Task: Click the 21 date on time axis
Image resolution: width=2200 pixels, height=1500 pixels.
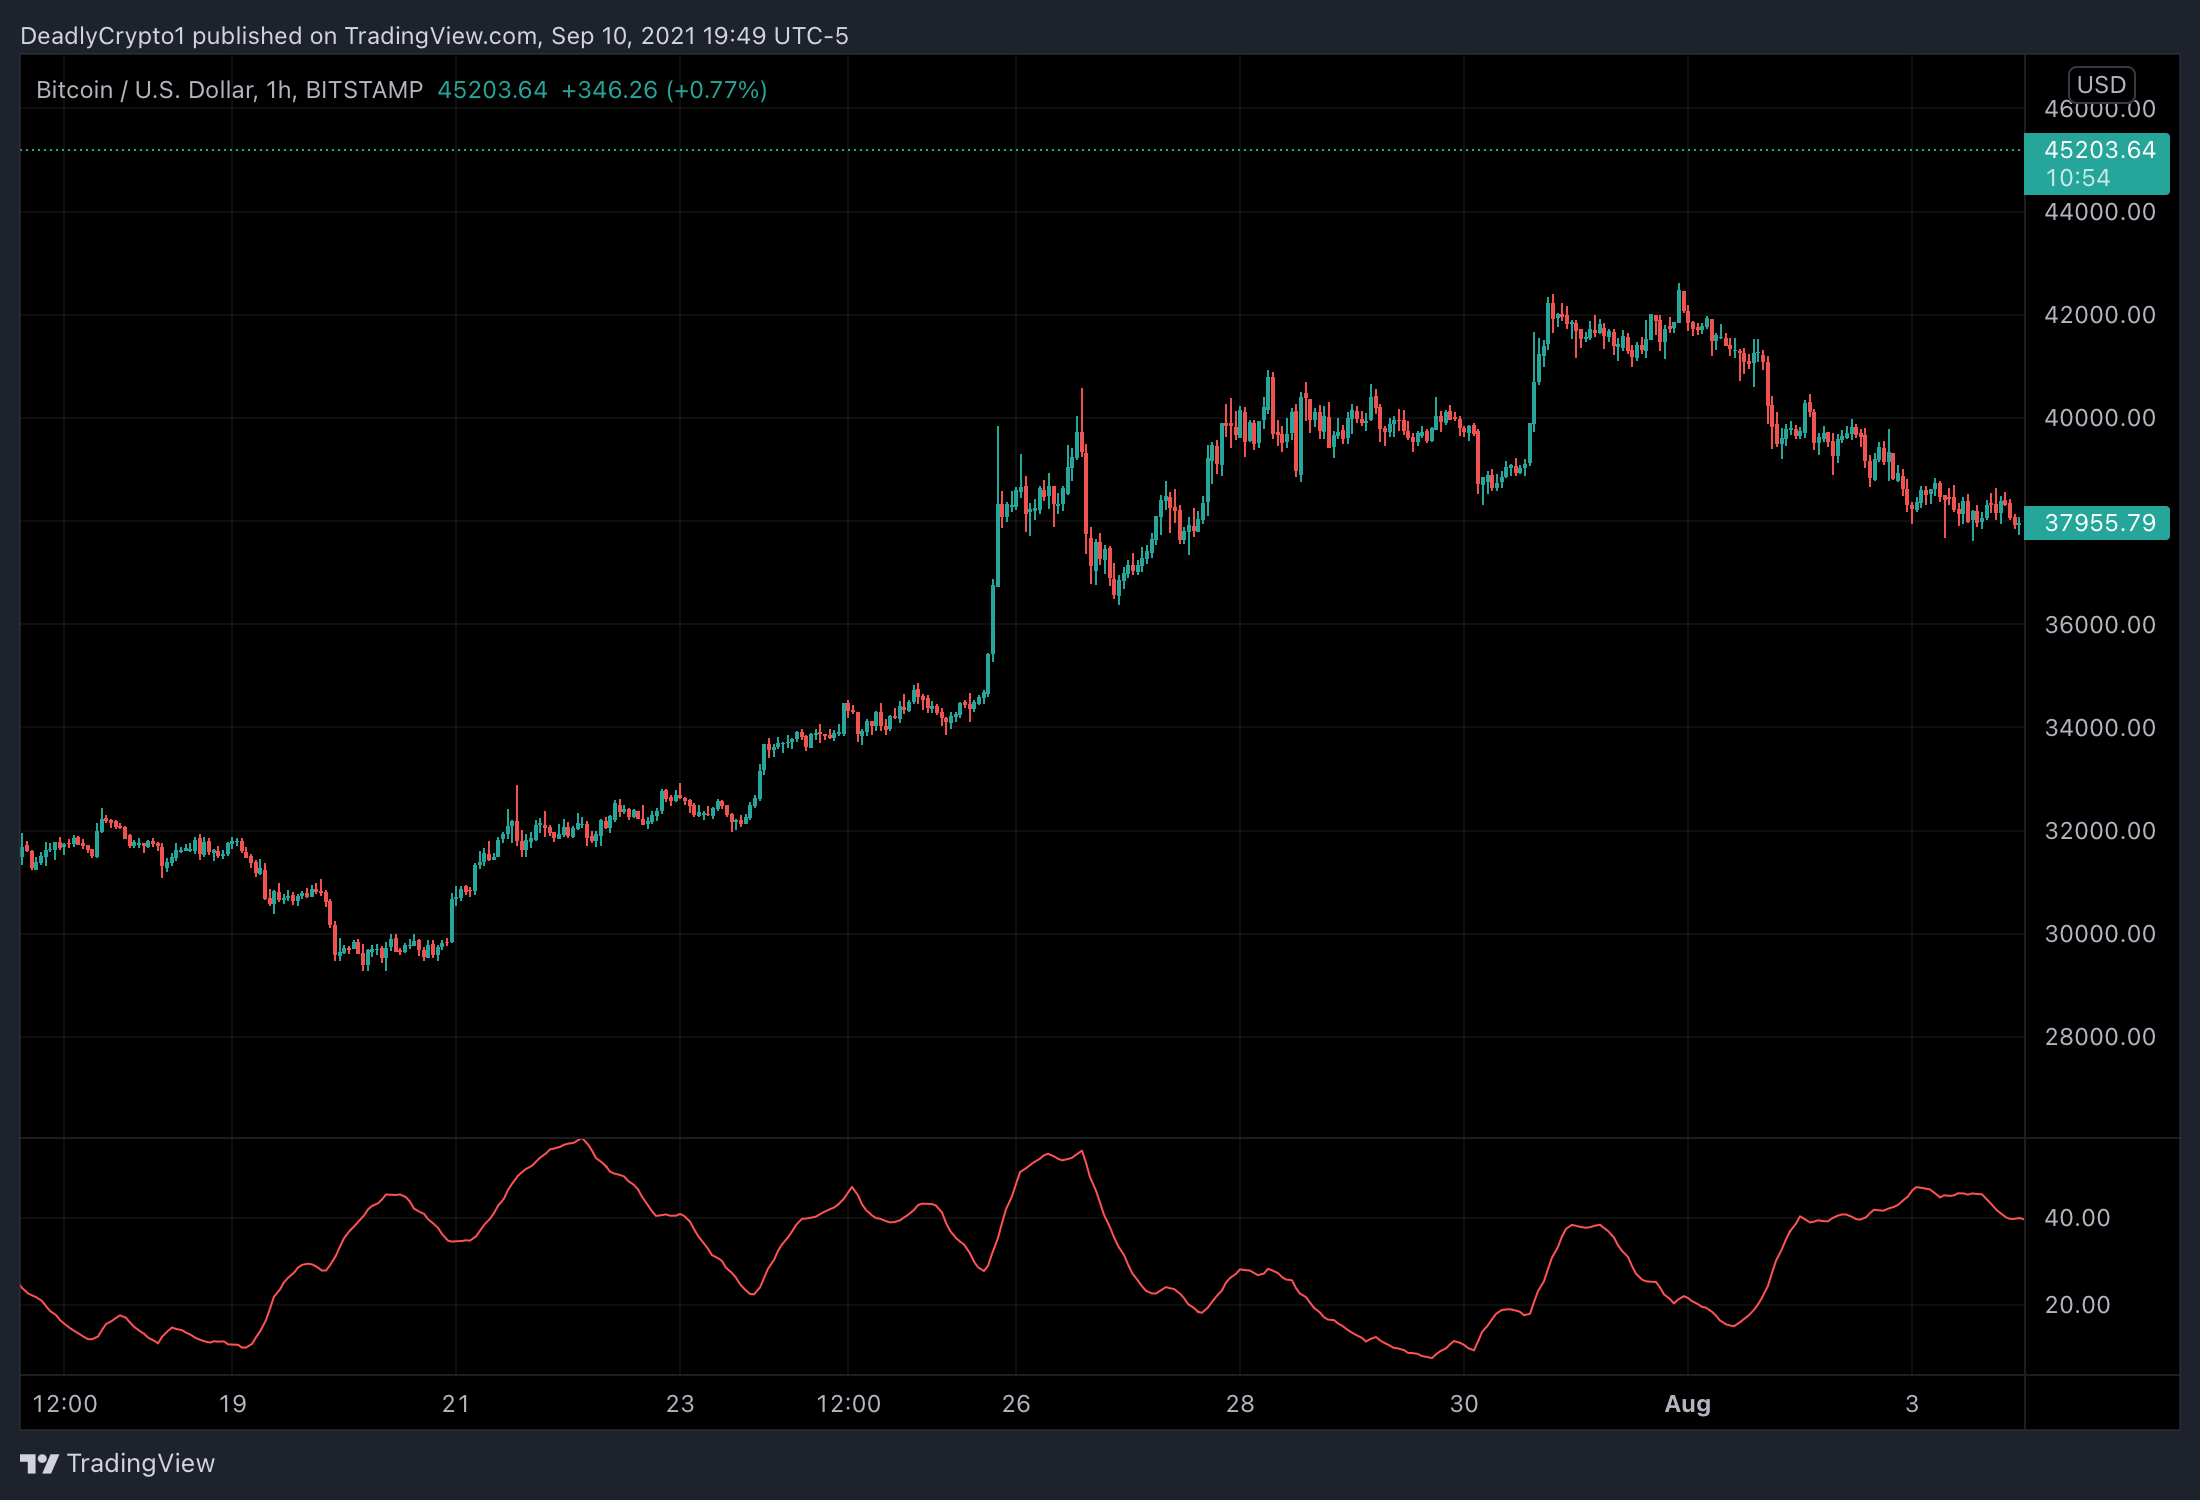Action: [456, 1404]
